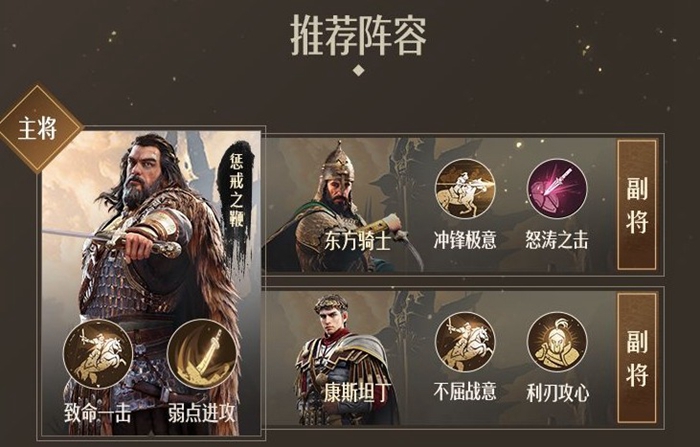Click the 推荐阵容 heading
The image size is (700, 447).
358,36
